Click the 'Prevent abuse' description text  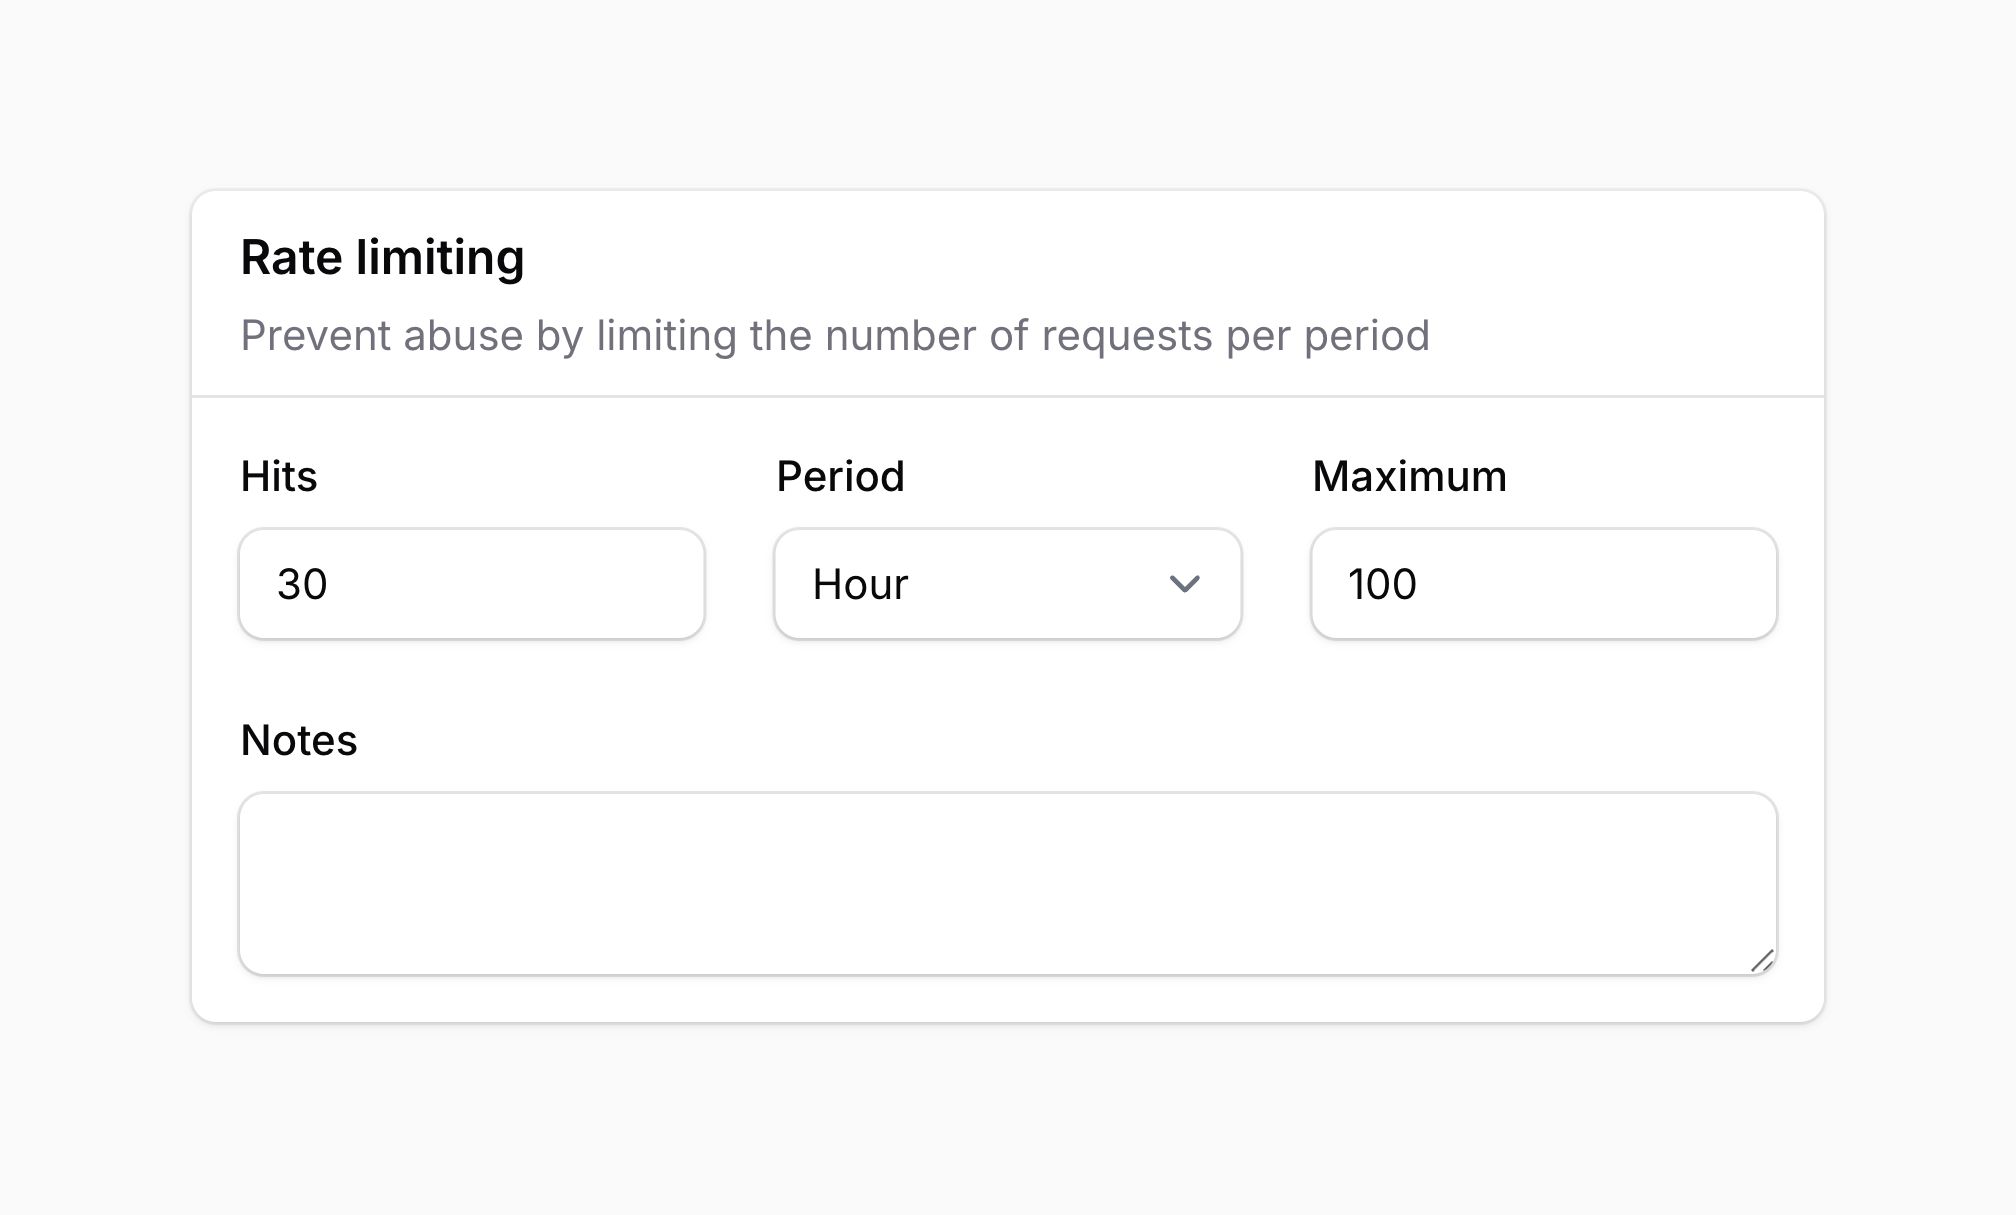[x=835, y=336]
